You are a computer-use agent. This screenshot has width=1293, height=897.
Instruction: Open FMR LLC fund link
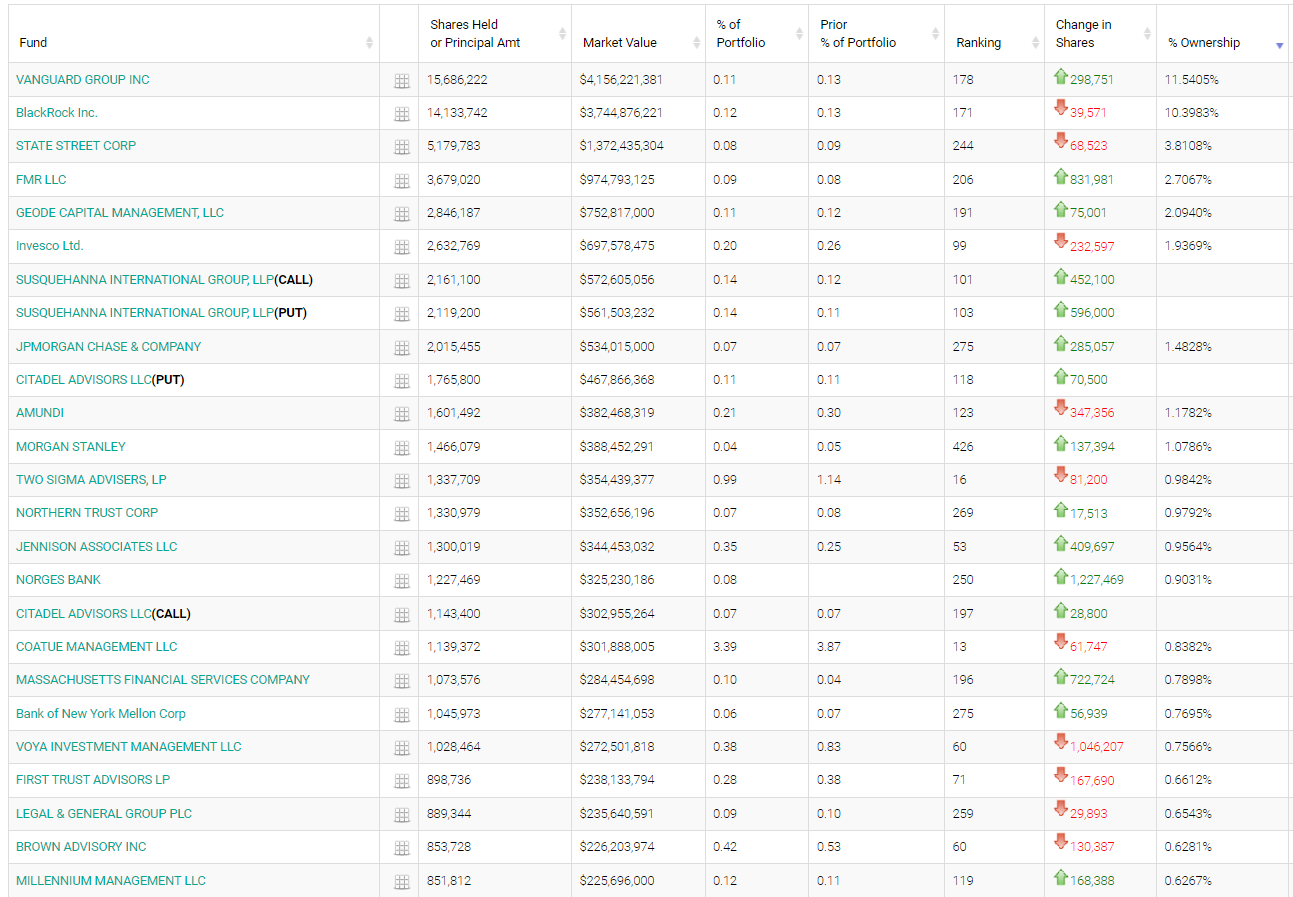(x=41, y=180)
